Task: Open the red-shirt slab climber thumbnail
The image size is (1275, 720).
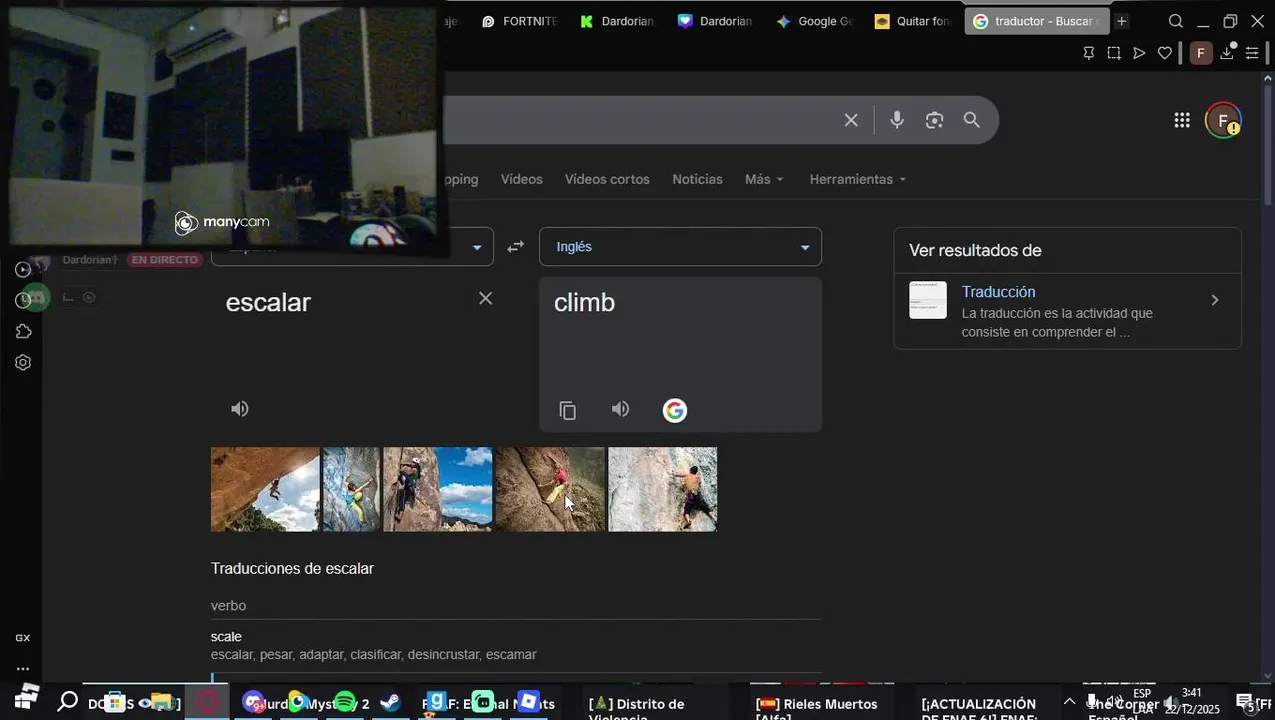Action: [x=550, y=489]
